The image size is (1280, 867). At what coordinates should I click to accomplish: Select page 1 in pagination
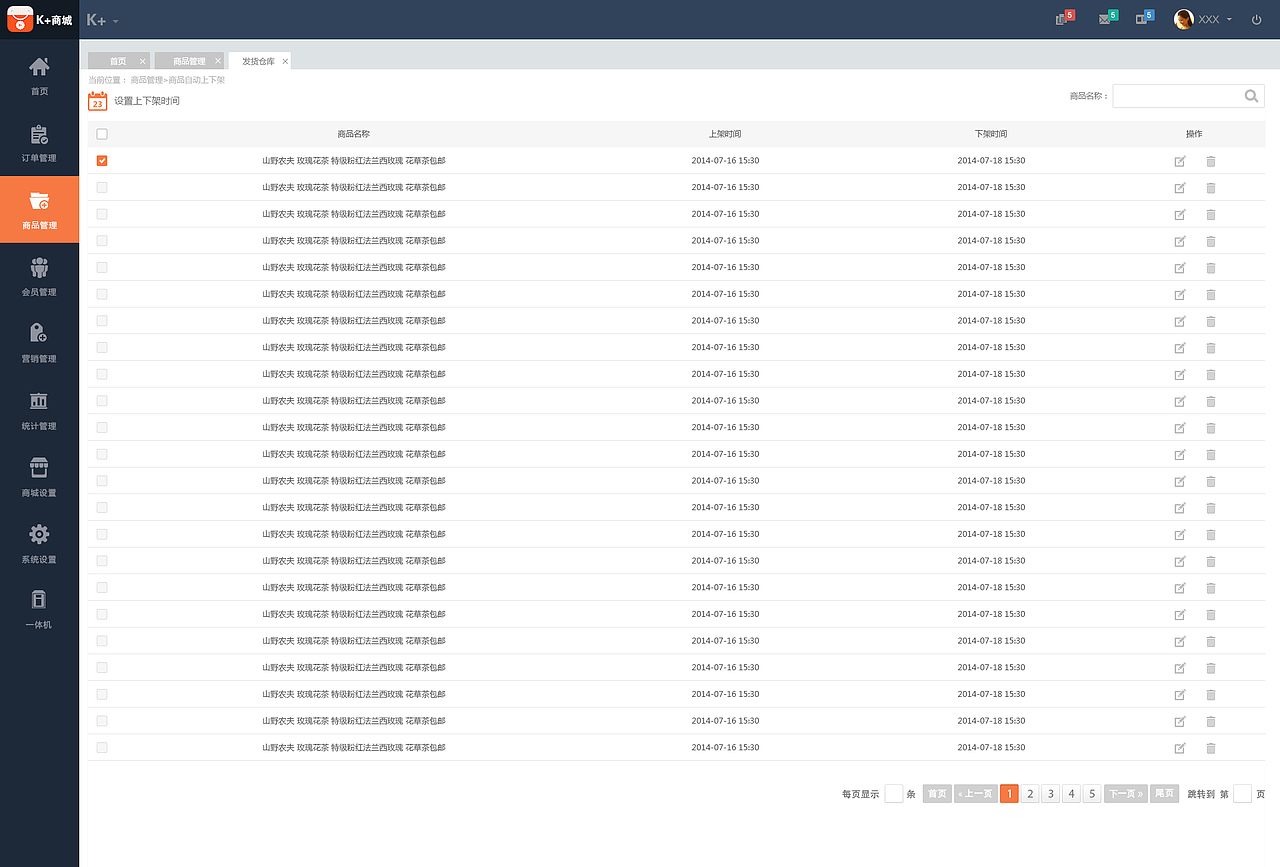pos(1009,794)
